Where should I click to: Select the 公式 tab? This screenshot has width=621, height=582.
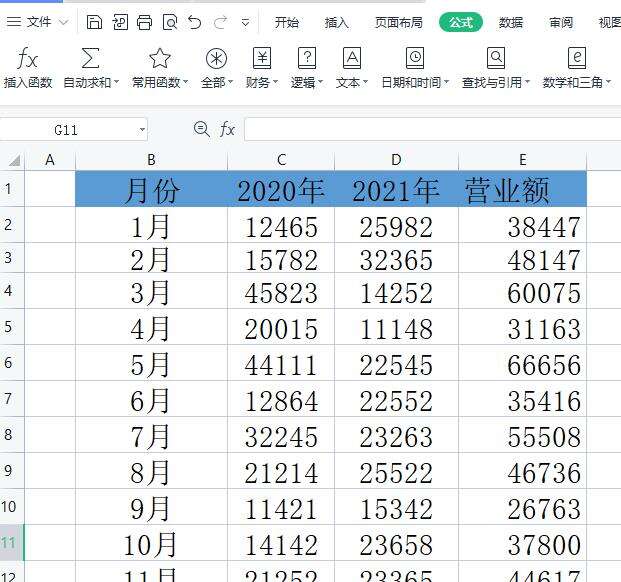point(461,22)
